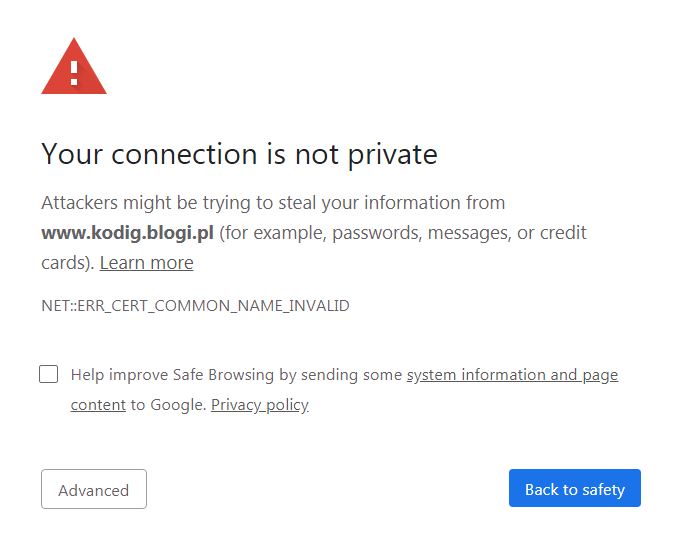Expand details with the Advanced button

(x=94, y=489)
